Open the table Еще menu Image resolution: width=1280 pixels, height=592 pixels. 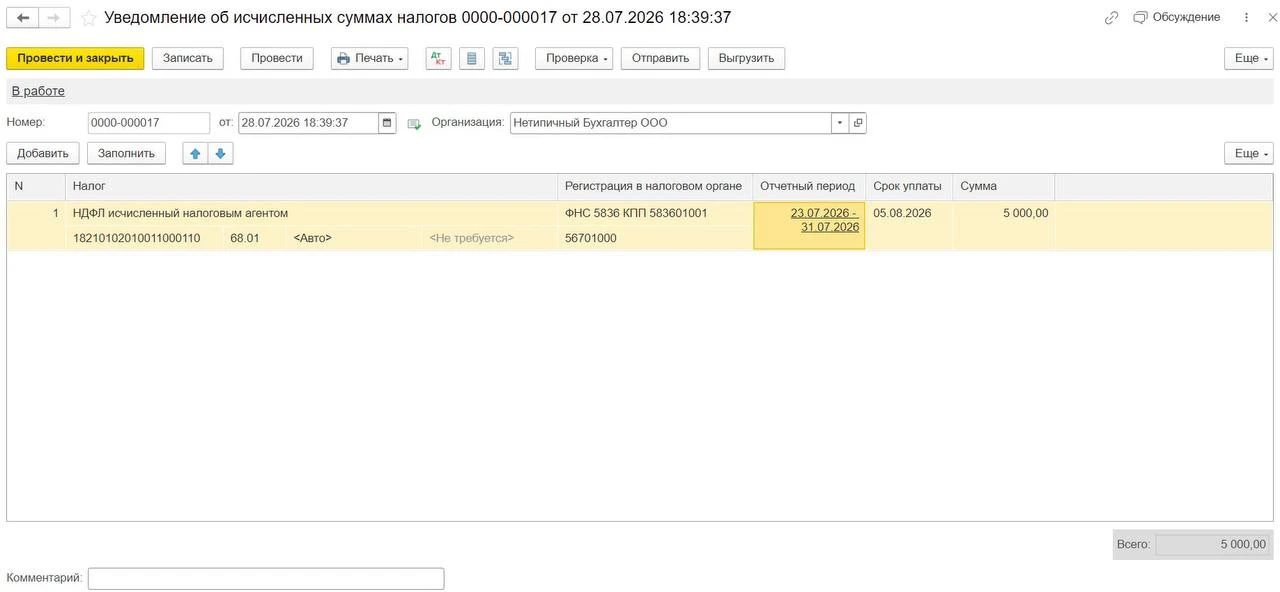tap(1249, 153)
